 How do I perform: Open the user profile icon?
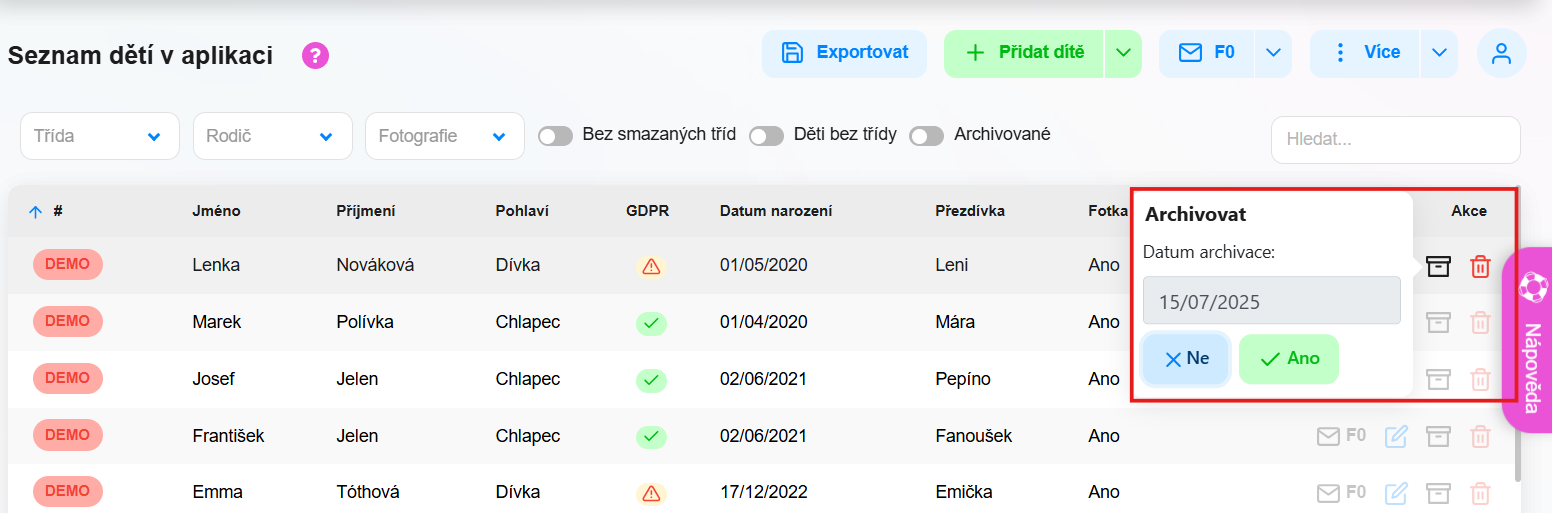point(1501,53)
